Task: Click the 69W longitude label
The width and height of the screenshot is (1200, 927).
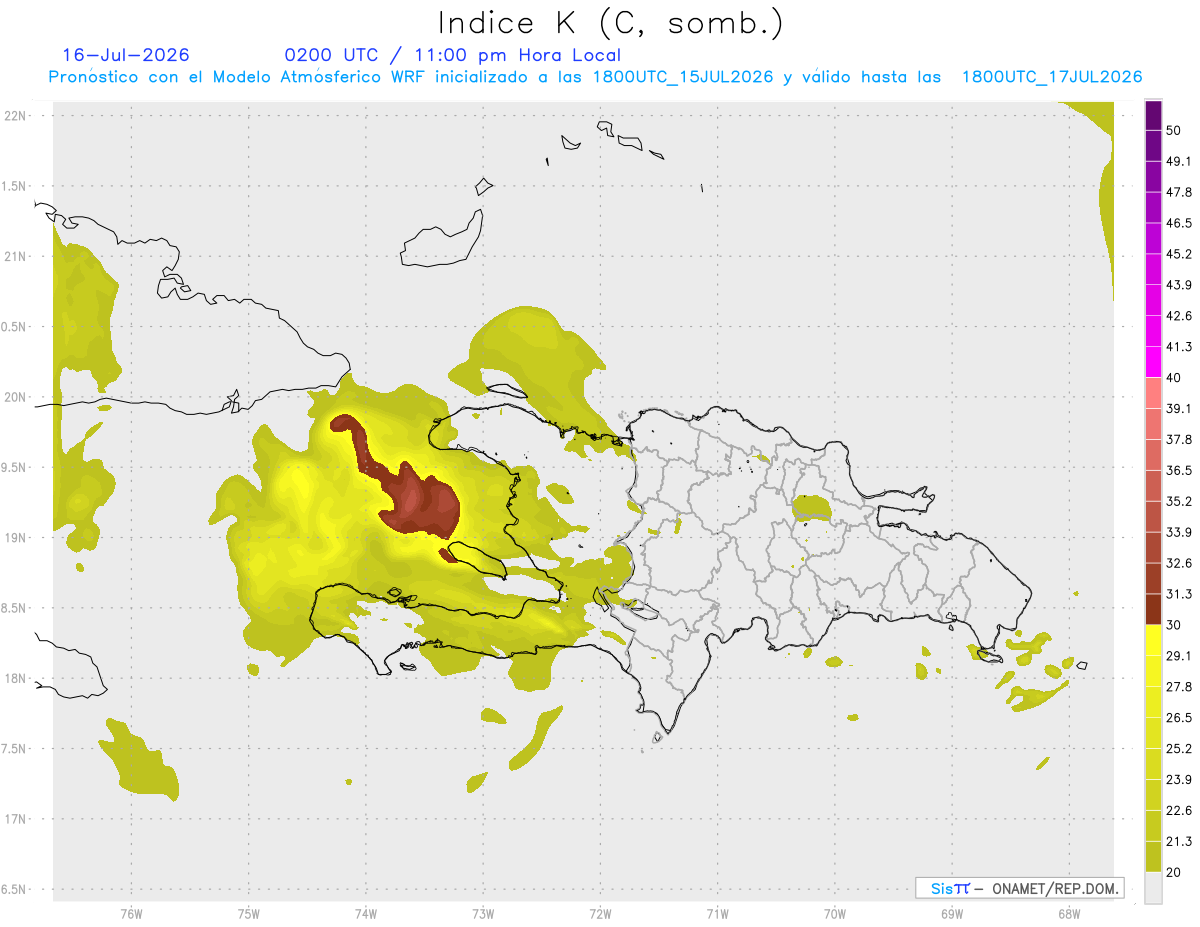Action: click(952, 913)
